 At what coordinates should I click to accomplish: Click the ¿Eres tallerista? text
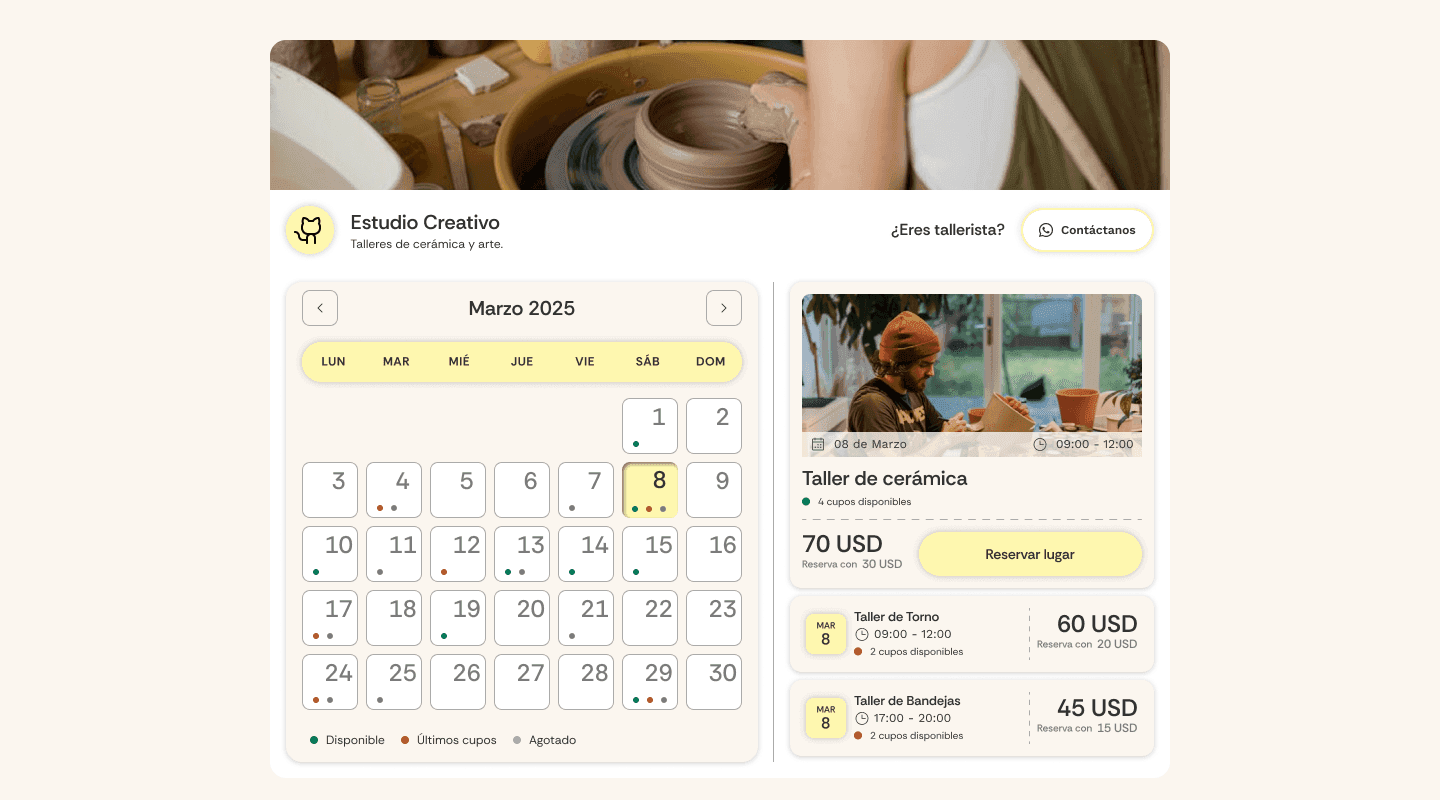[x=948, y=230]
